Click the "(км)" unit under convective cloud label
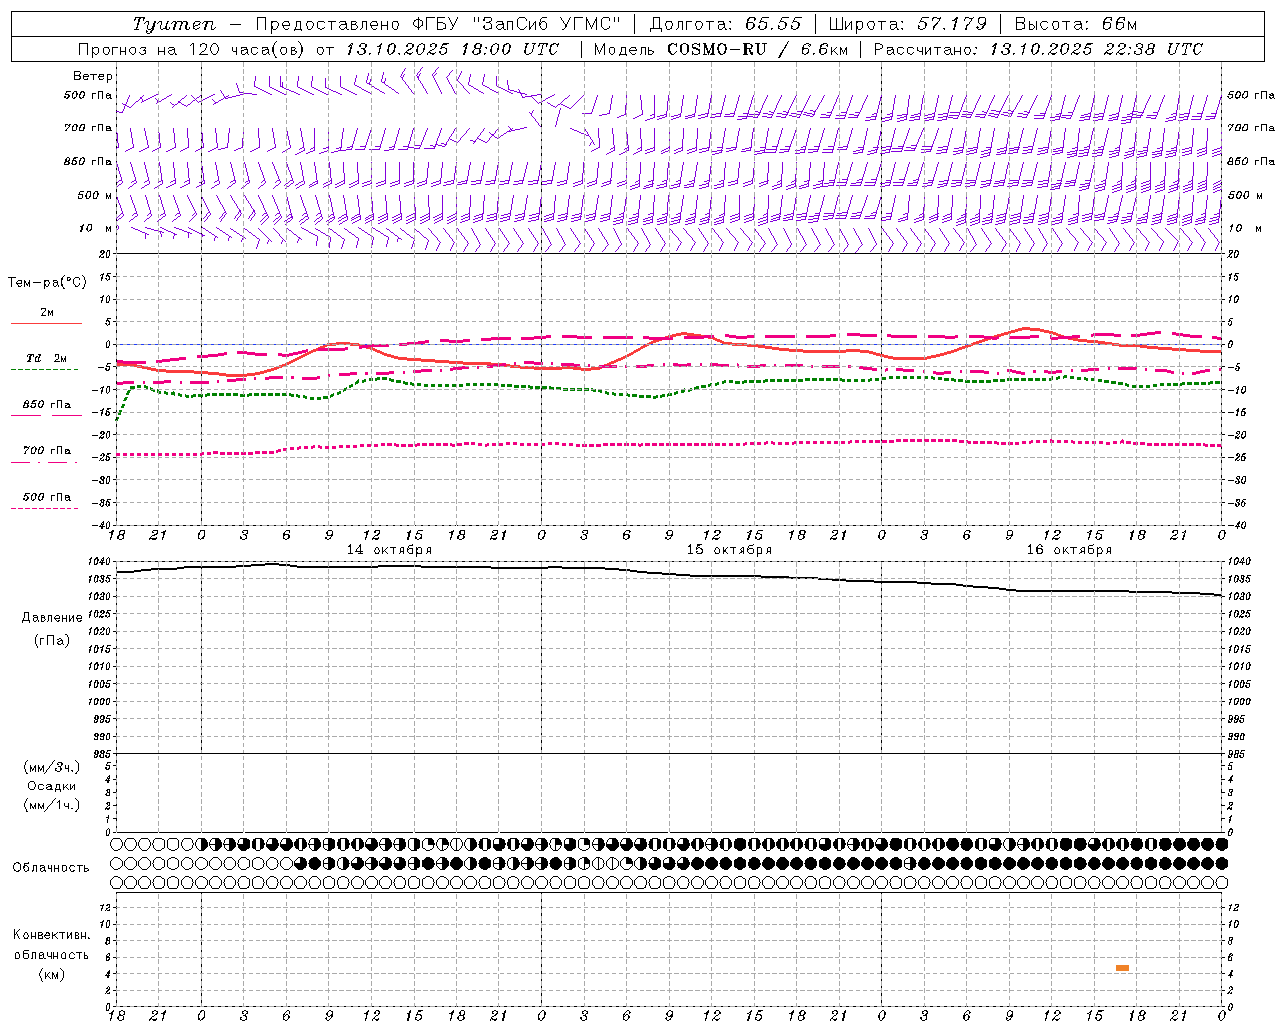 coord(52,974)
